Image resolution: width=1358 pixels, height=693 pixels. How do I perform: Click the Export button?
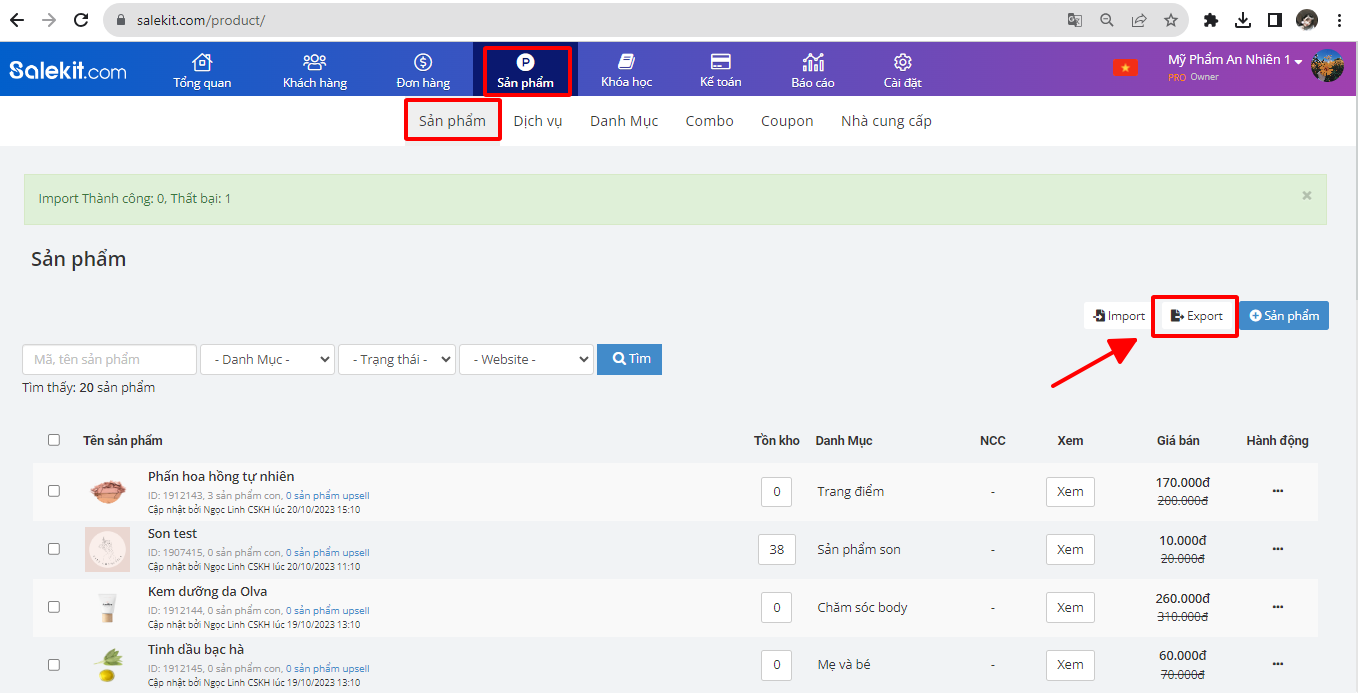[1196, 316]
